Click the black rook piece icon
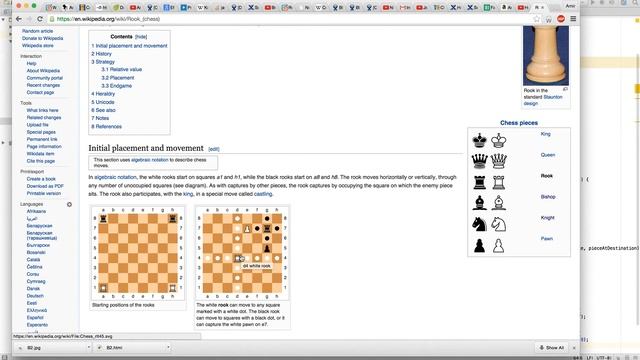This screenshot has width=640, height=360. pos(479,182)
